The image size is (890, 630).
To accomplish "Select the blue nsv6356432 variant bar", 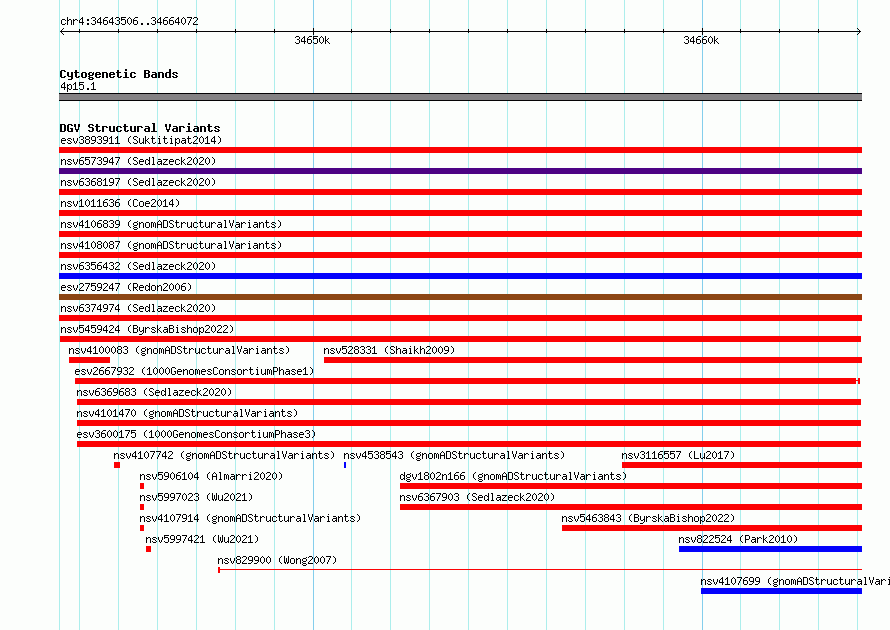I will point(460,276).
